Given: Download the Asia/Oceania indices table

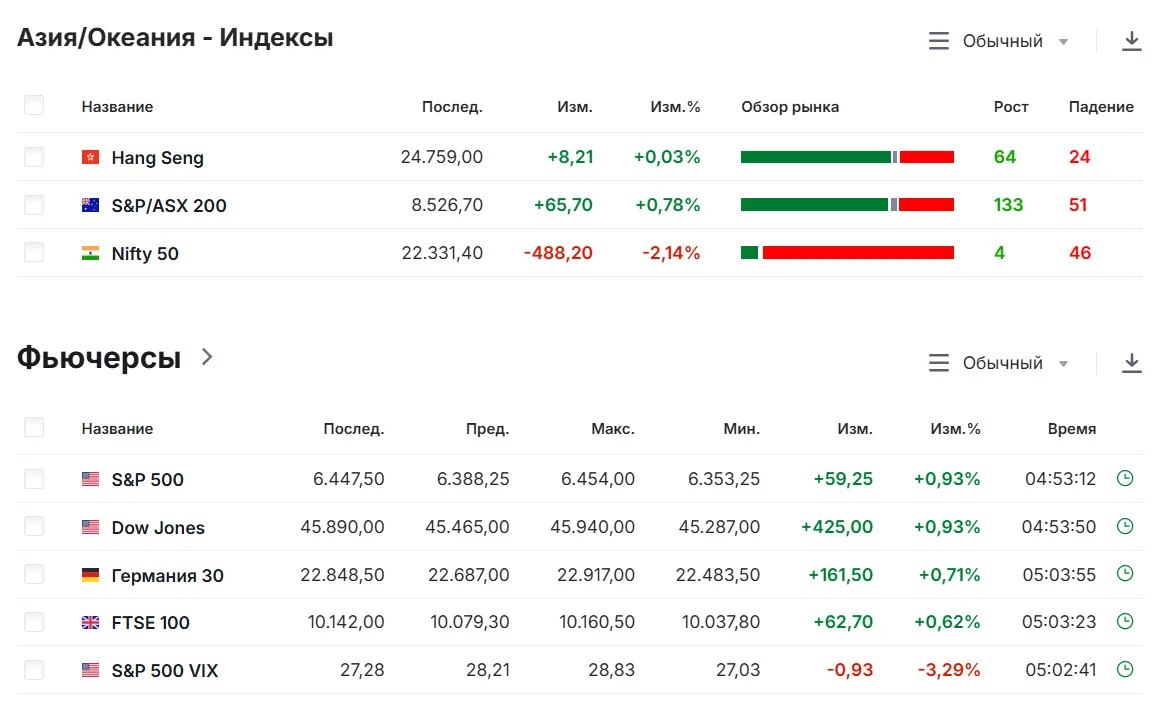Looking at the screenshot, I should (1131, 41).
